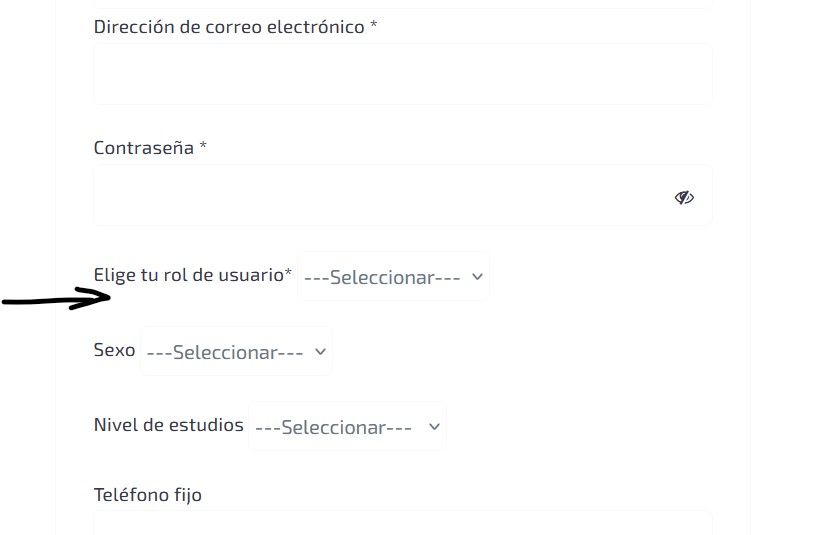
Task: Click the 'Contraseña' label text
Action: [x=144, y=148]
